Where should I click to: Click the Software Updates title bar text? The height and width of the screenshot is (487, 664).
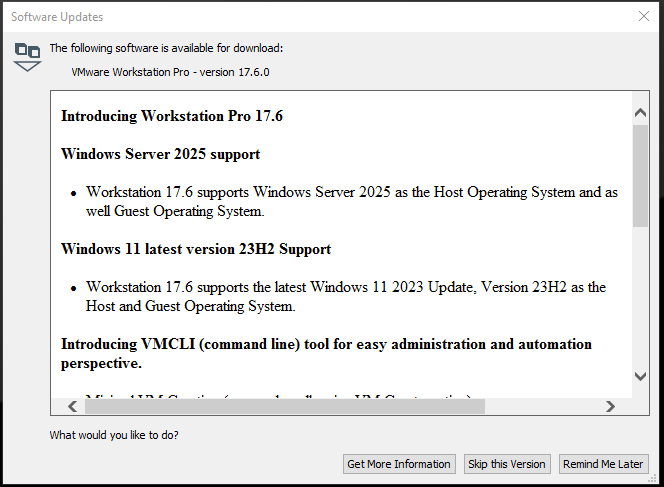coord(57,17)
